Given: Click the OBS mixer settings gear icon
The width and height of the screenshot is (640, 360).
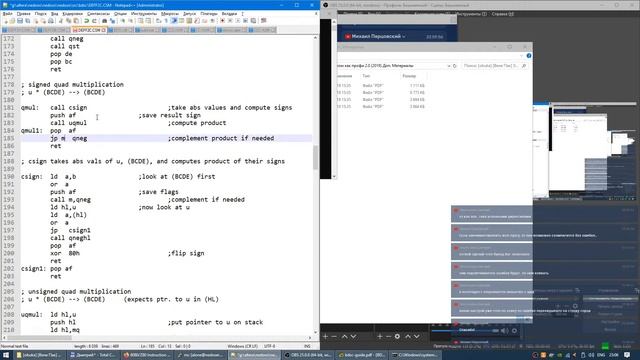Looking at the screenshot, I should [x=514, y=331].
